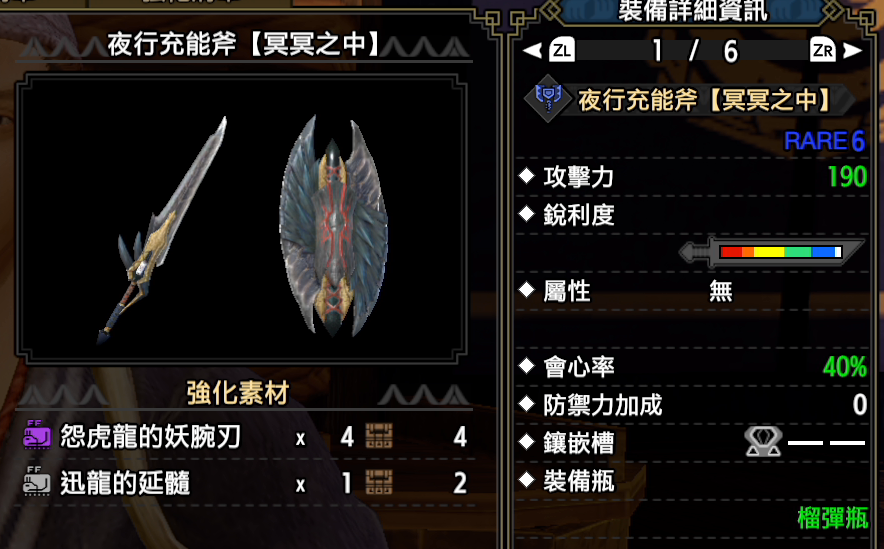Click the charge blade weapon type icon

tap(548, 99)
